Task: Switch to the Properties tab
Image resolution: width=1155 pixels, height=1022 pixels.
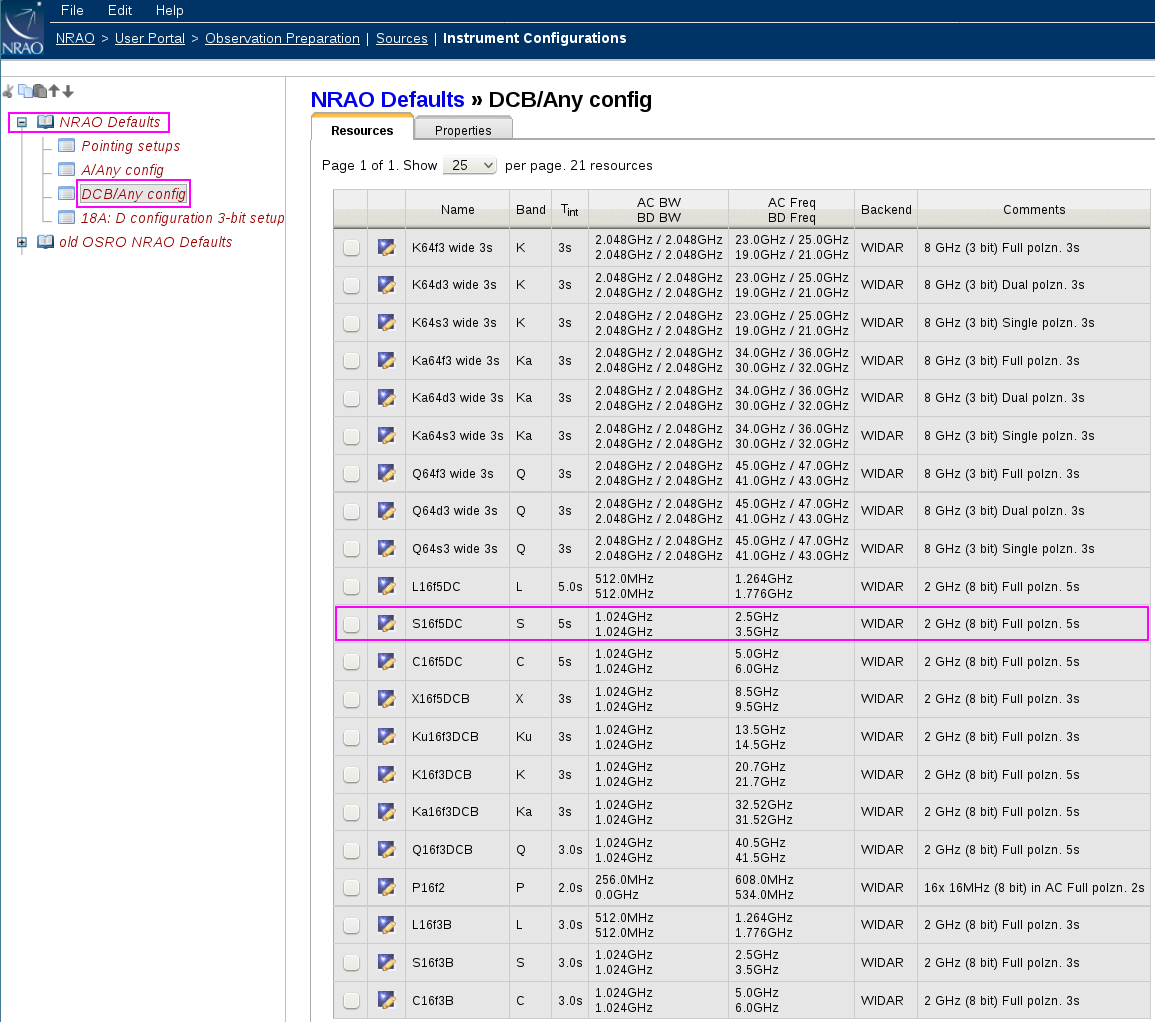Action: click(x=463, y=130)
